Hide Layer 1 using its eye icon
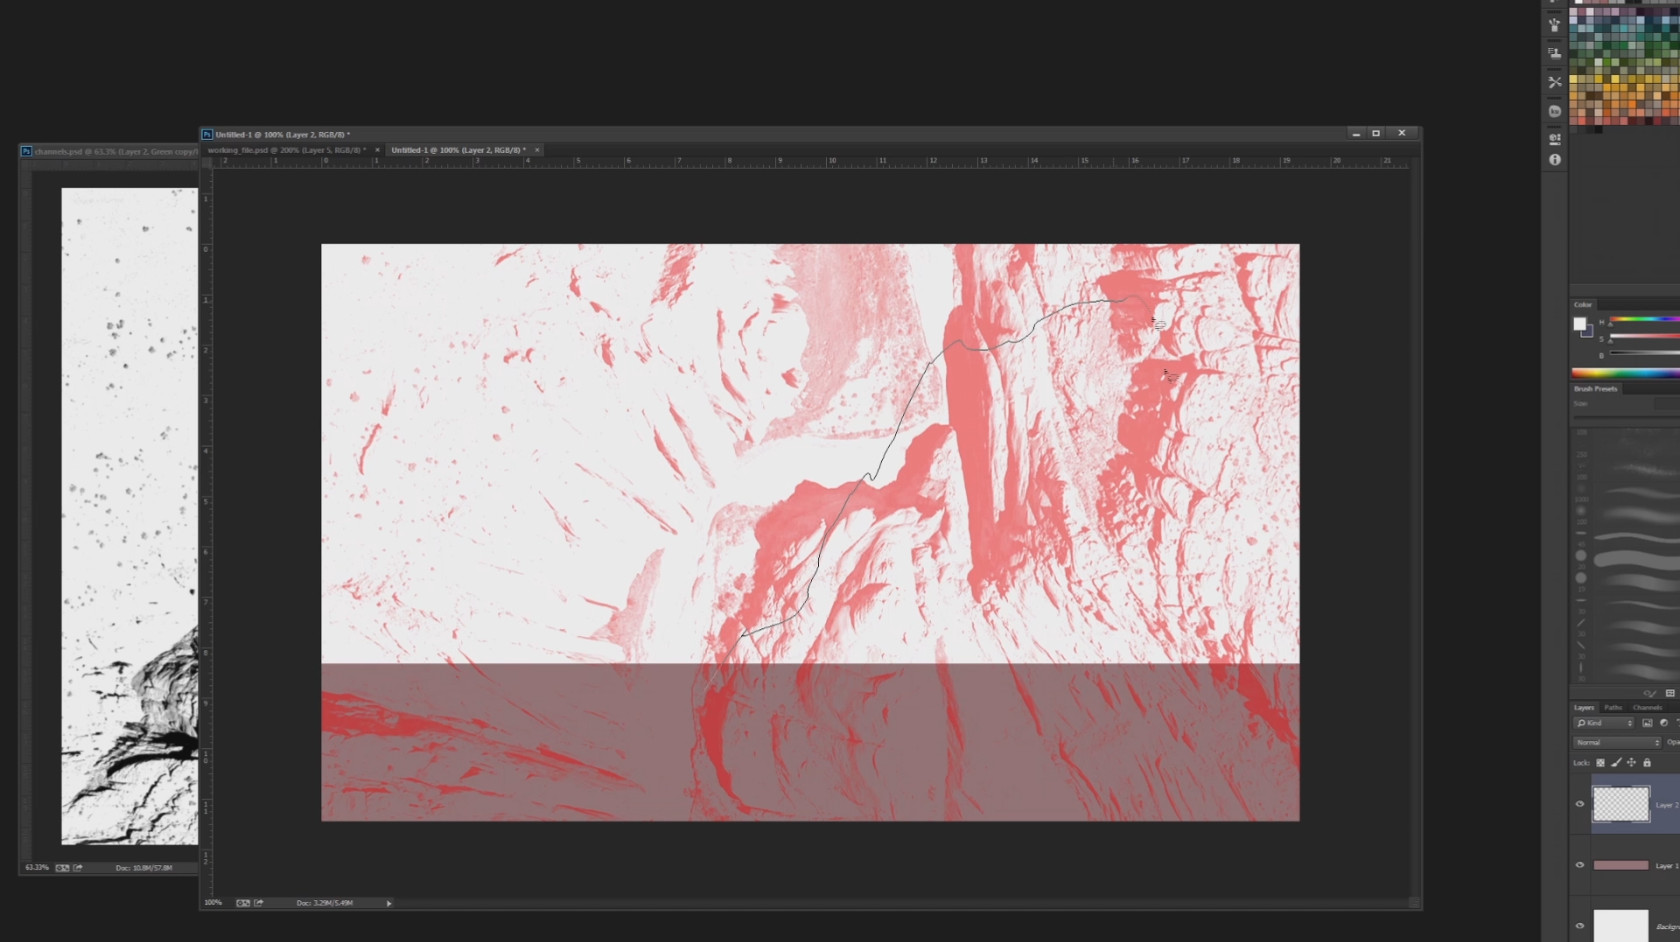This screenshot has height=942, width=1680. pyautogui.click(x=1580, y=865)
